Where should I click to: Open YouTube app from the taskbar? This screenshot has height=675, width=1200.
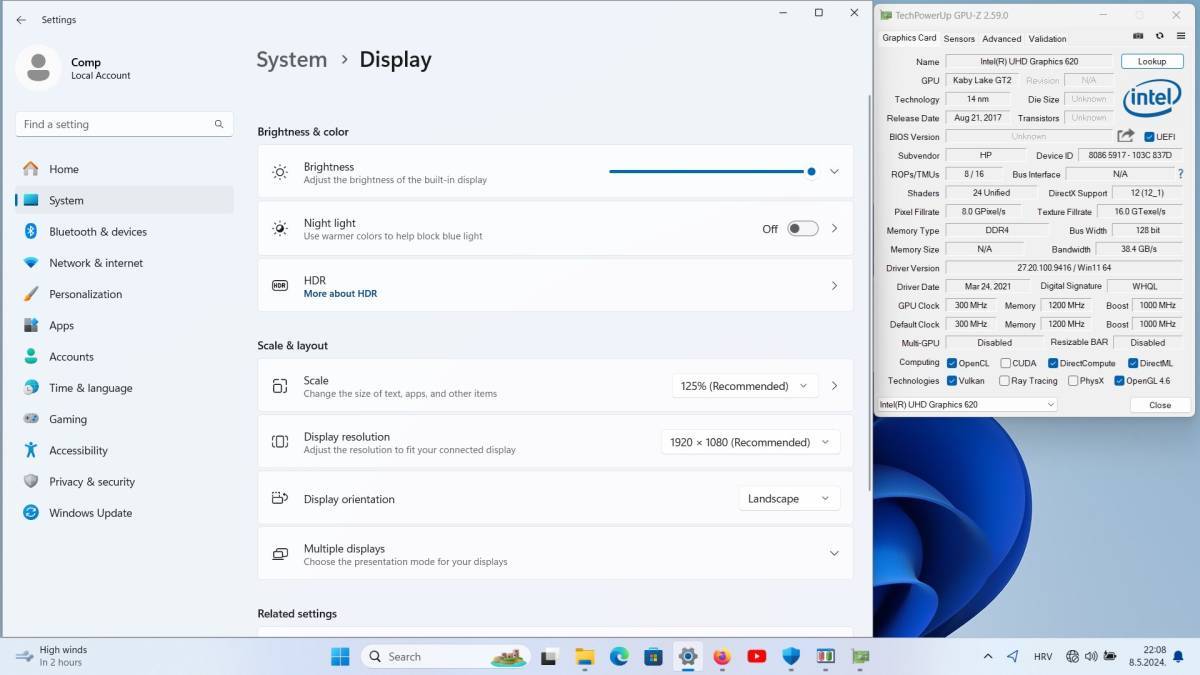[757, 656]
